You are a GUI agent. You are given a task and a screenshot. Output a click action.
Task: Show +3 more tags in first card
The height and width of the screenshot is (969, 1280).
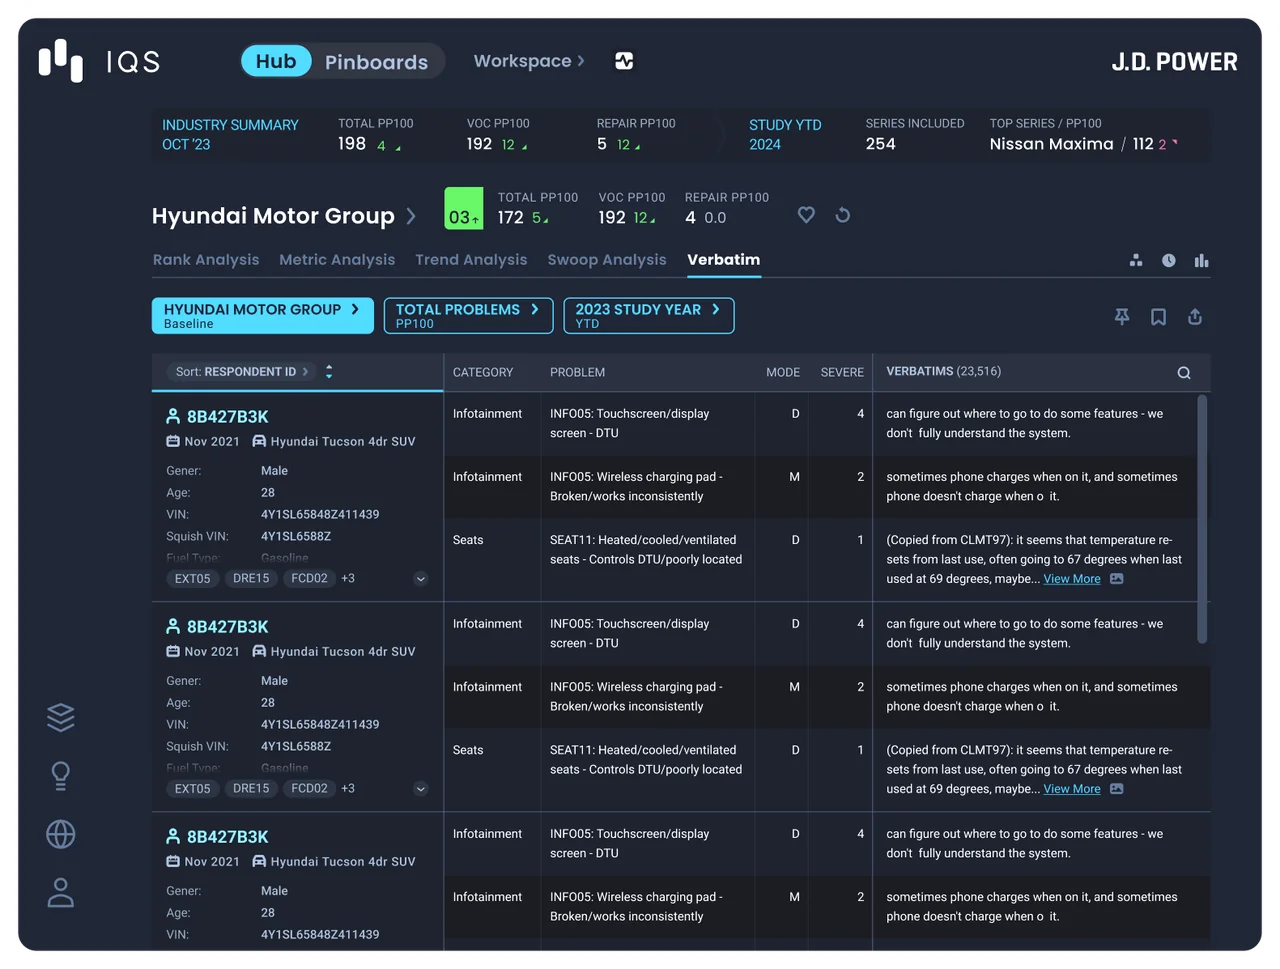pos(348,578)
